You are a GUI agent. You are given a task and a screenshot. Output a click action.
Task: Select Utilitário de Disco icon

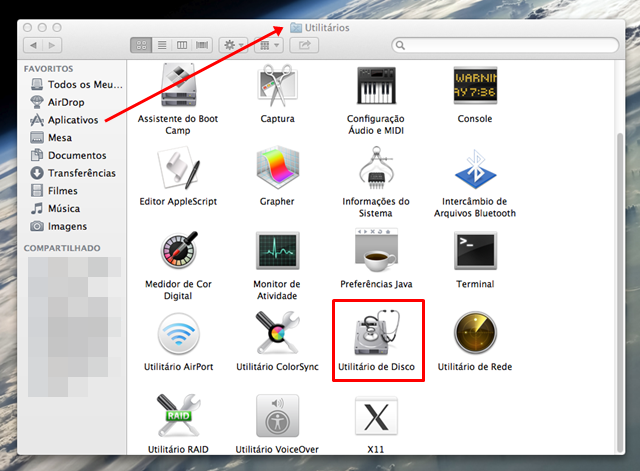click(x=376, y=332)
